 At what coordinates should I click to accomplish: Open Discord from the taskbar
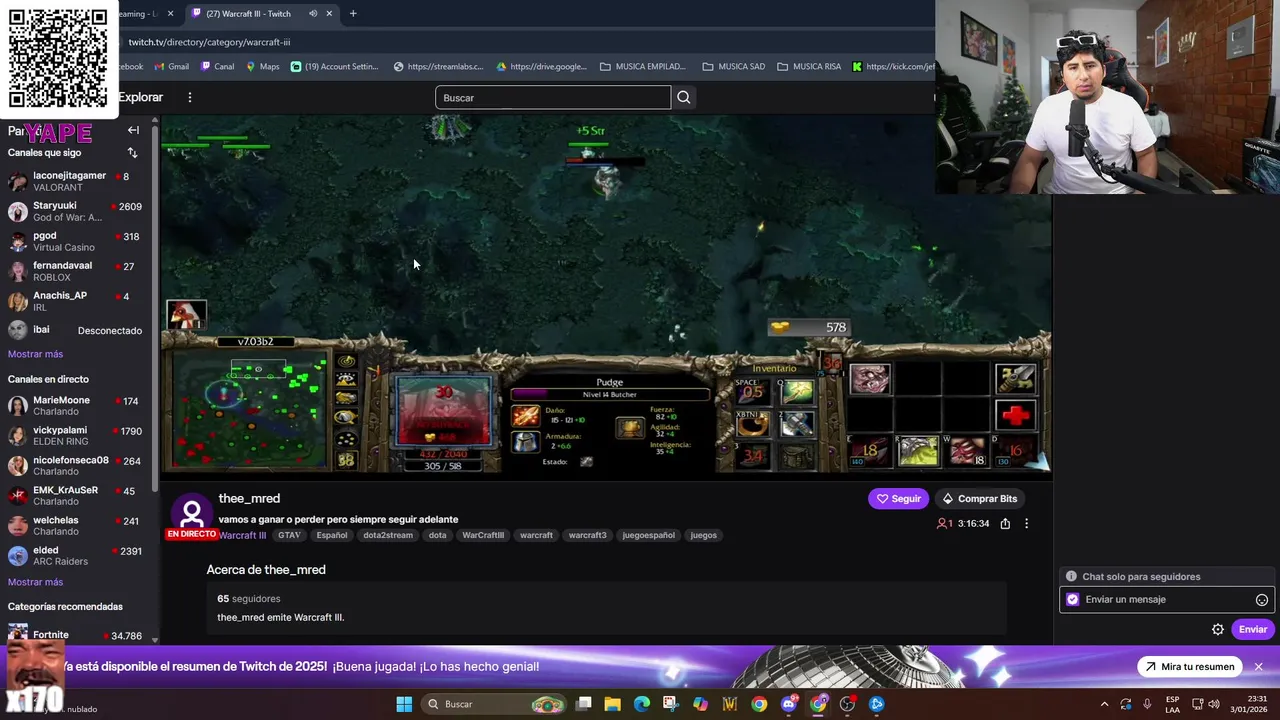coord(789,704)
